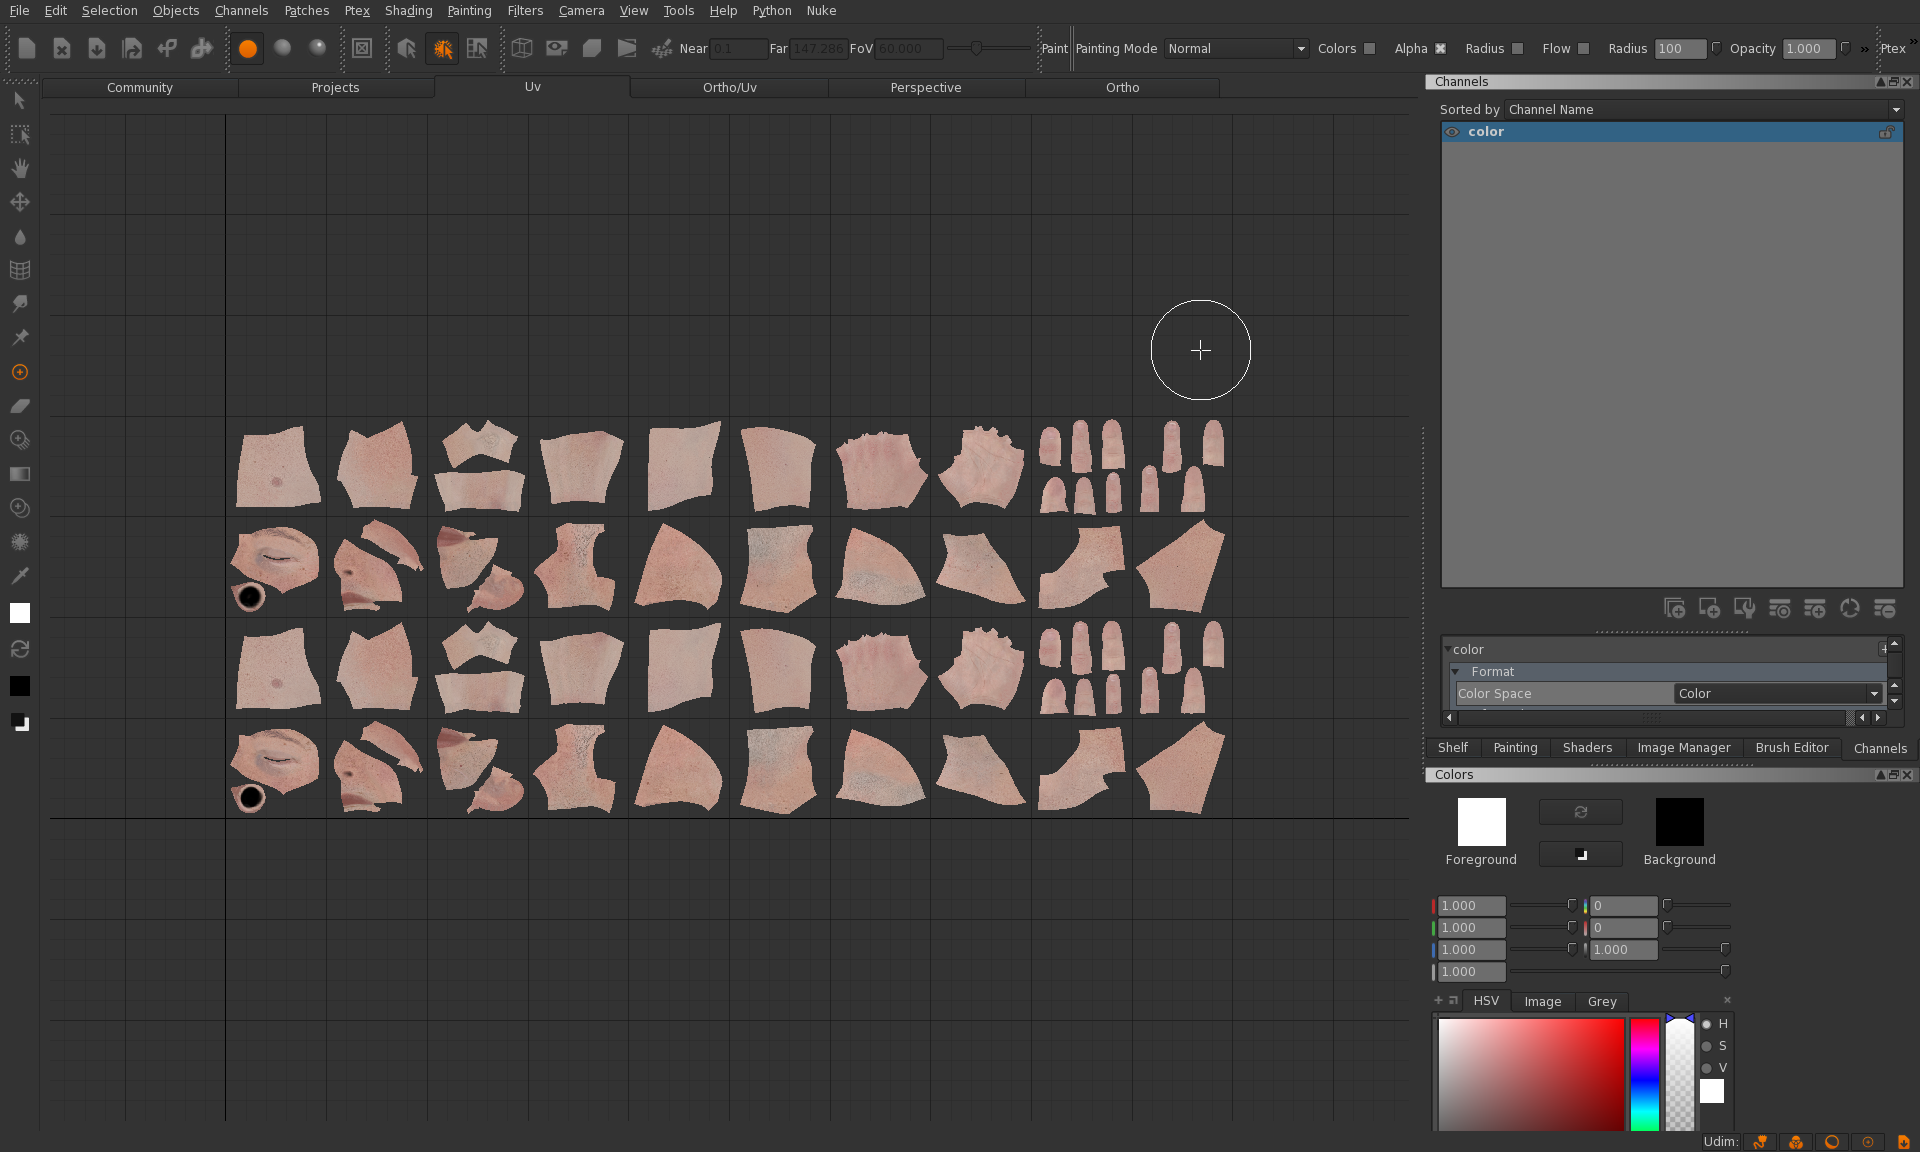Open the Shading menu
The width and height of the screenshot is (1920, 1152).
tap(408, 10)
